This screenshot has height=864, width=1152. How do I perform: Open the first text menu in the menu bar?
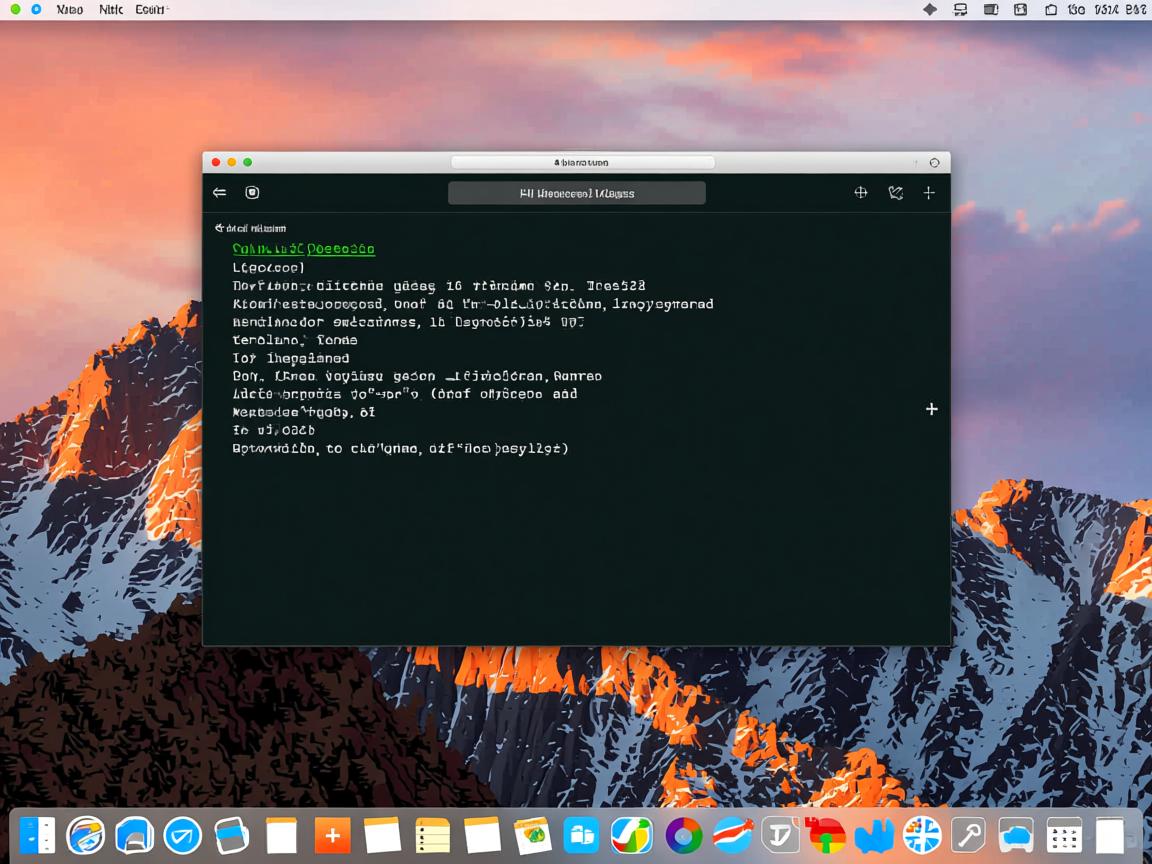tap(70, 9)
